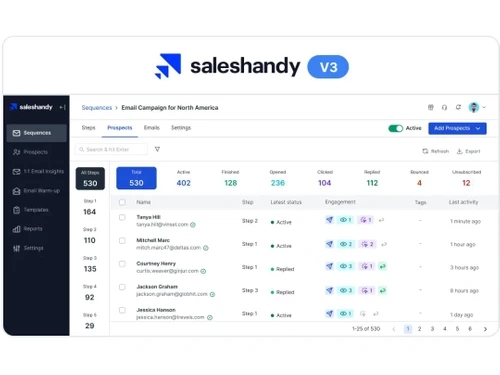Open the Add Prospects dropdown
This screenshot has width=500, height=375.
point(457,128)
